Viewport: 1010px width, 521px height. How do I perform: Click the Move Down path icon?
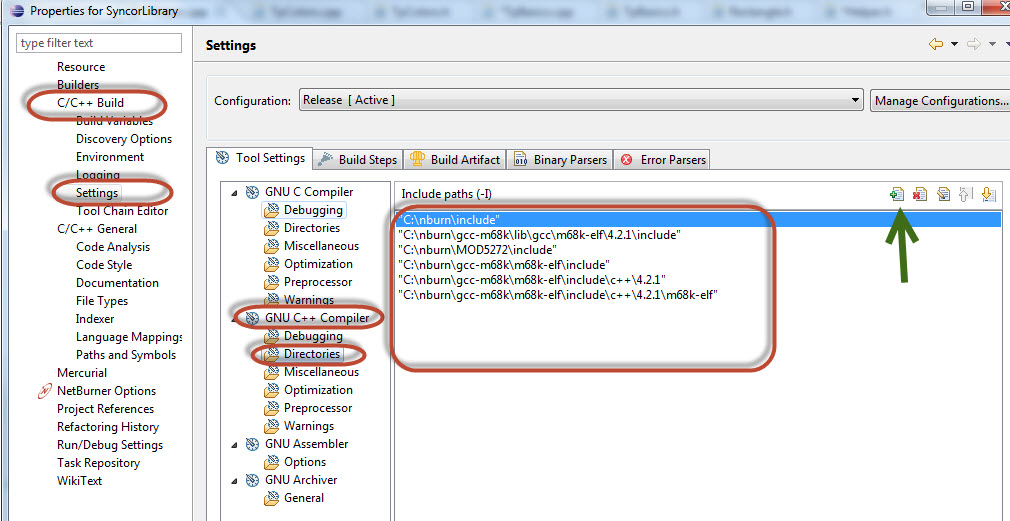989,194
